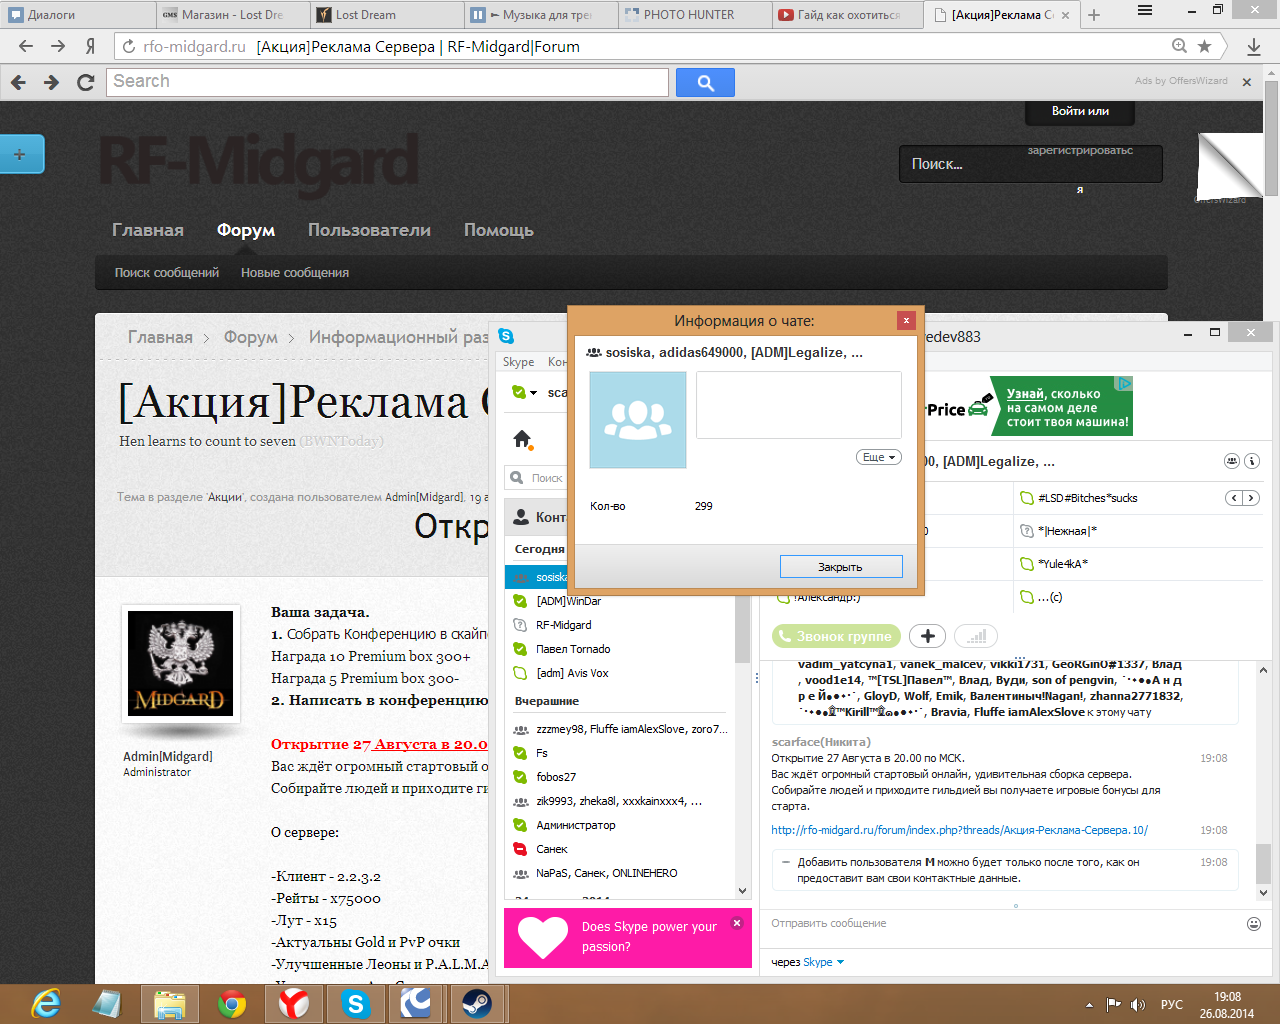This screenshot has height=1024, width=1280.
Task: Click Поиск сообщений forum link
Action: click(x=167, y=273)
